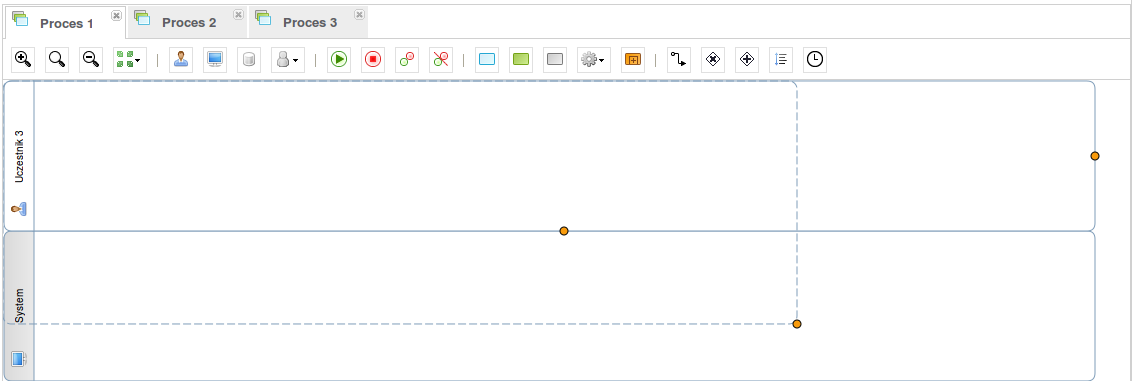Open the gear settings dropdown

click(x=593, y=59)
